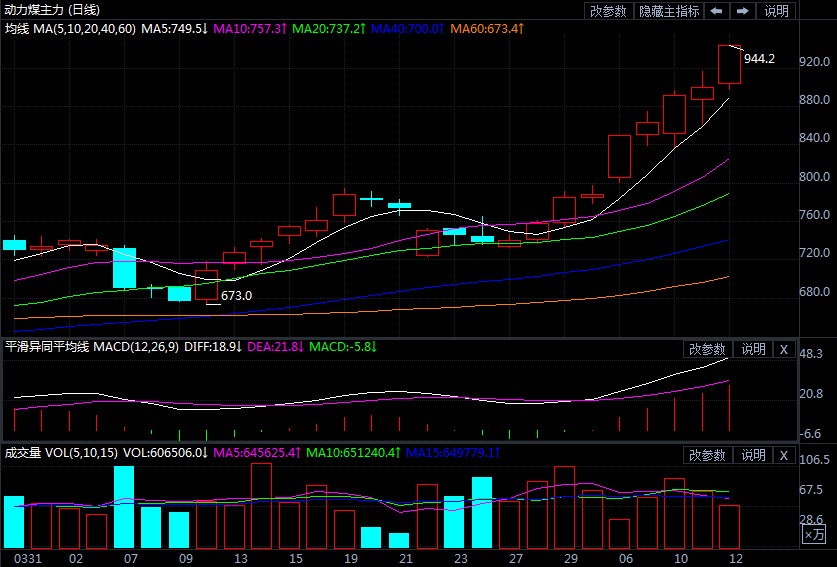Click the 均线 MA(5,10,20,40,60) label
This screenshot has height=567, width=837.
[70, 29]
